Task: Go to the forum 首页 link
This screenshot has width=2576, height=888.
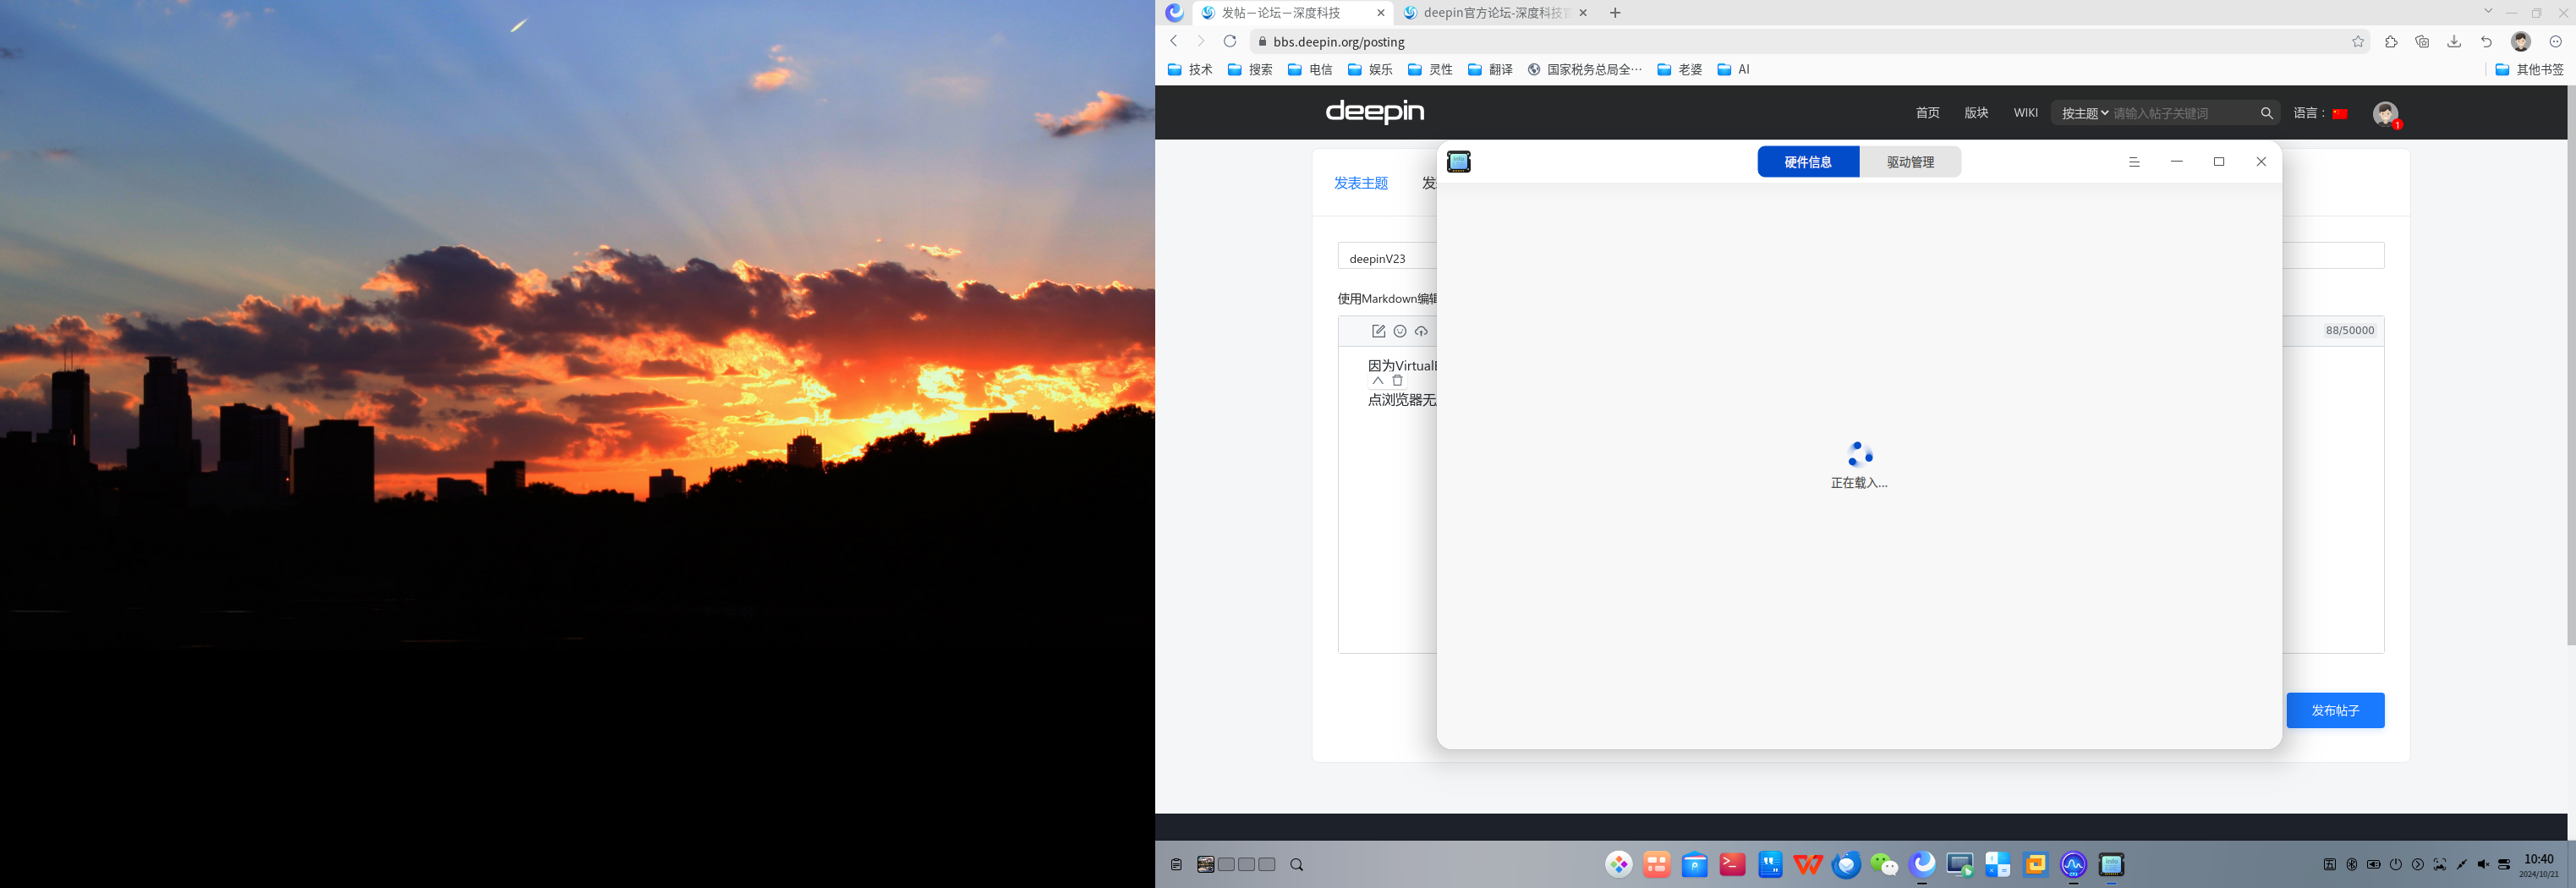Action: click(x=1927, y=113)
